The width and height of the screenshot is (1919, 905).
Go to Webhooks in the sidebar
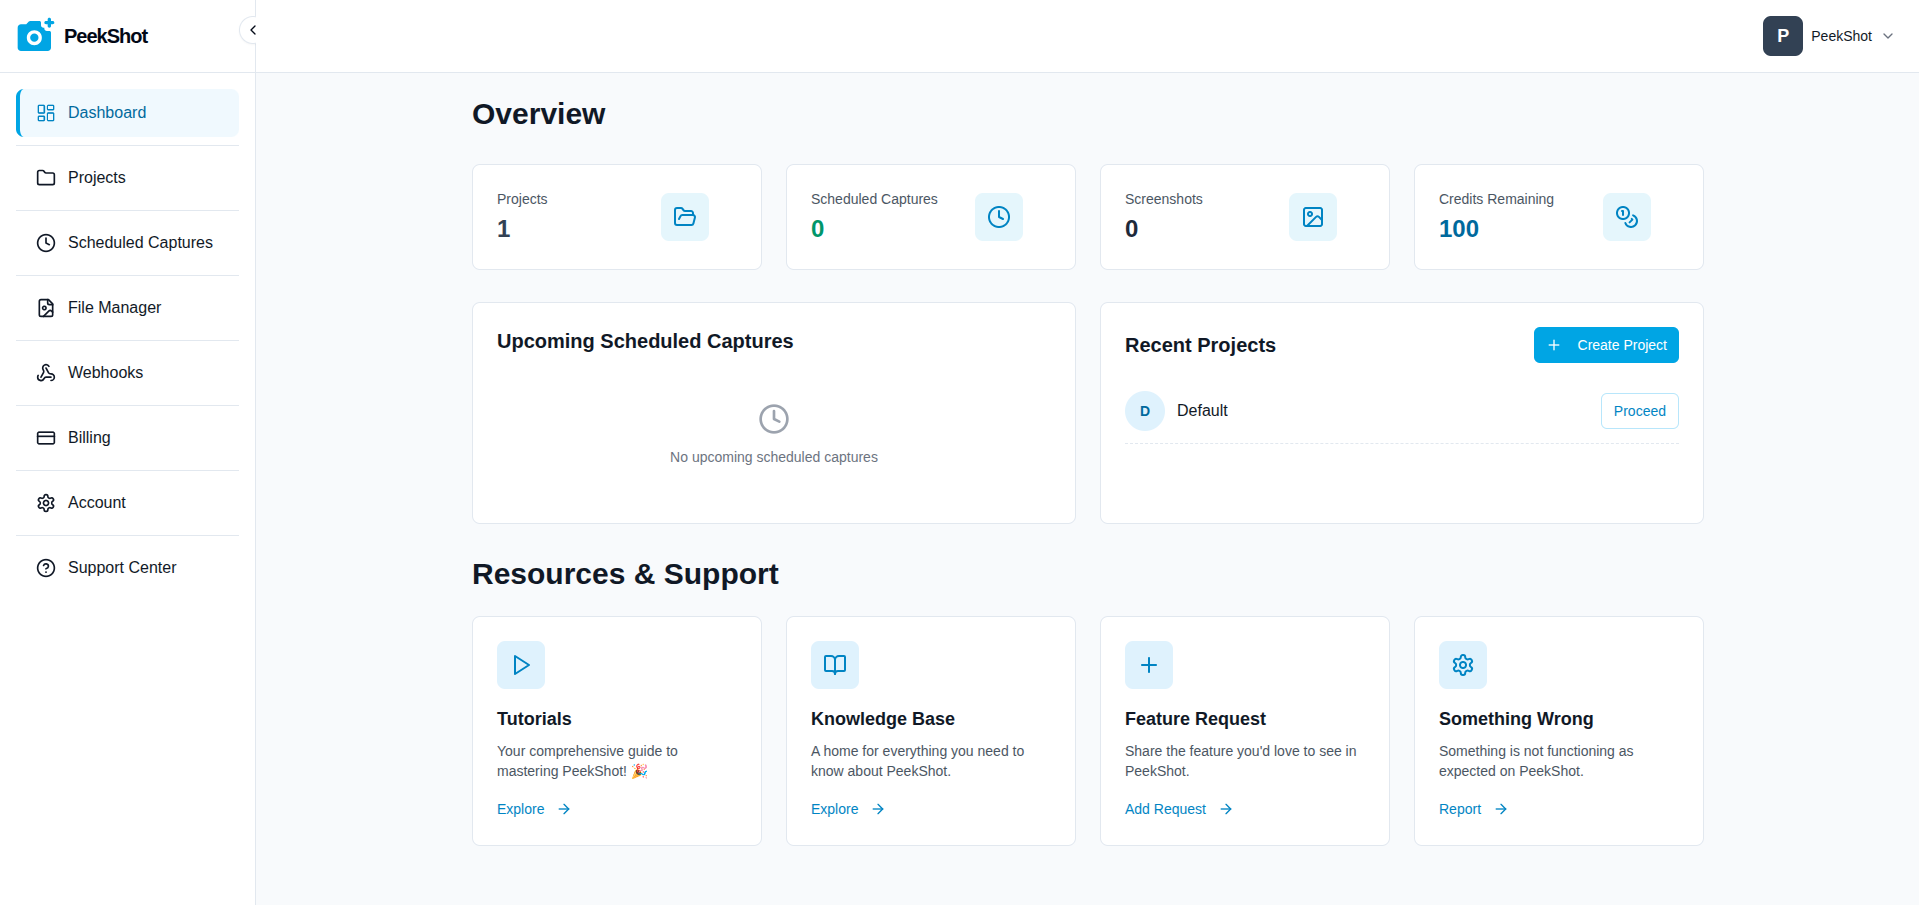pos(105,373)
